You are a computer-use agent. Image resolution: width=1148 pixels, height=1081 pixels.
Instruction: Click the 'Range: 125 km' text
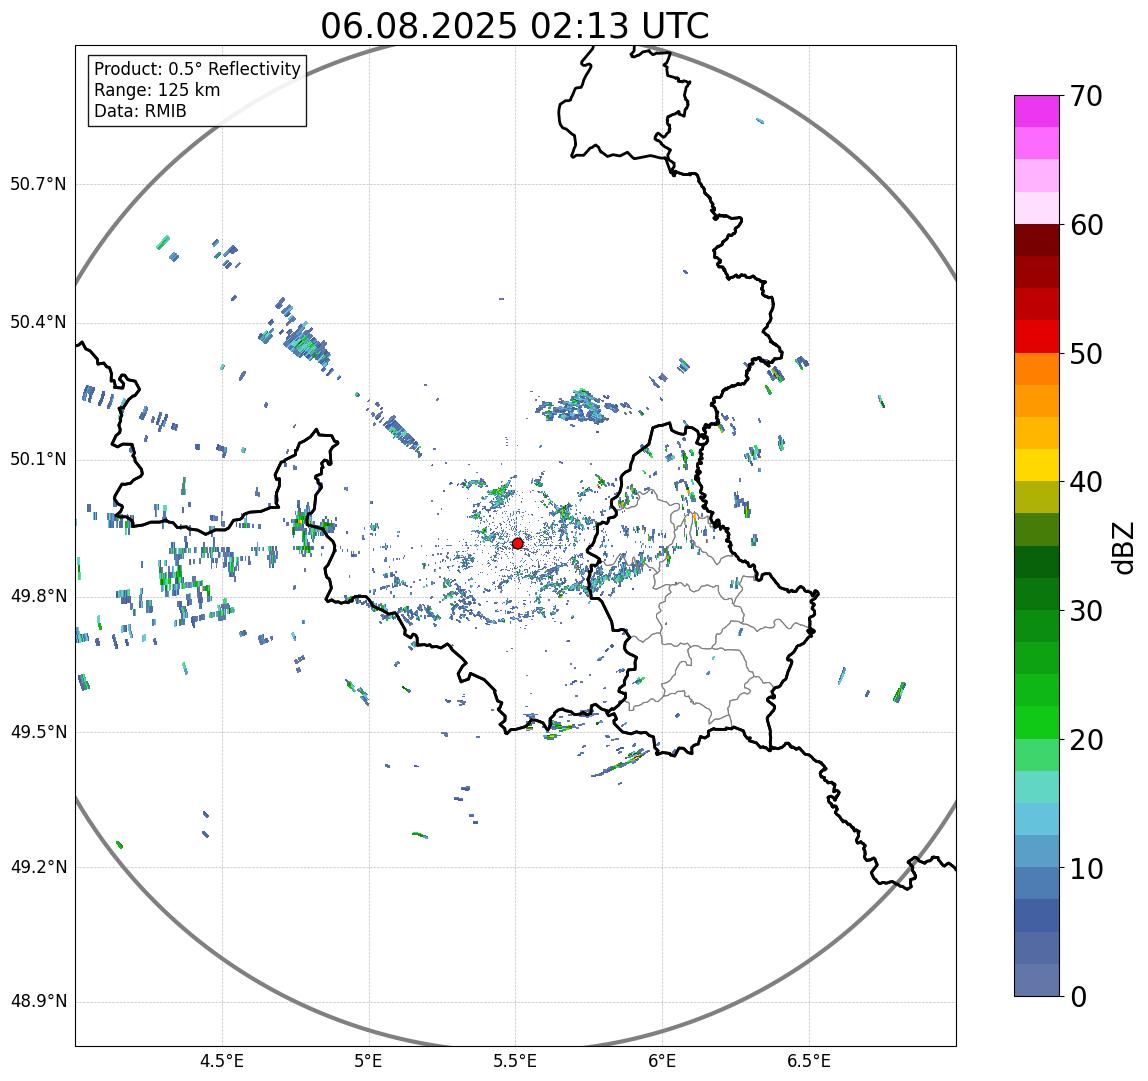click(157, 90)
